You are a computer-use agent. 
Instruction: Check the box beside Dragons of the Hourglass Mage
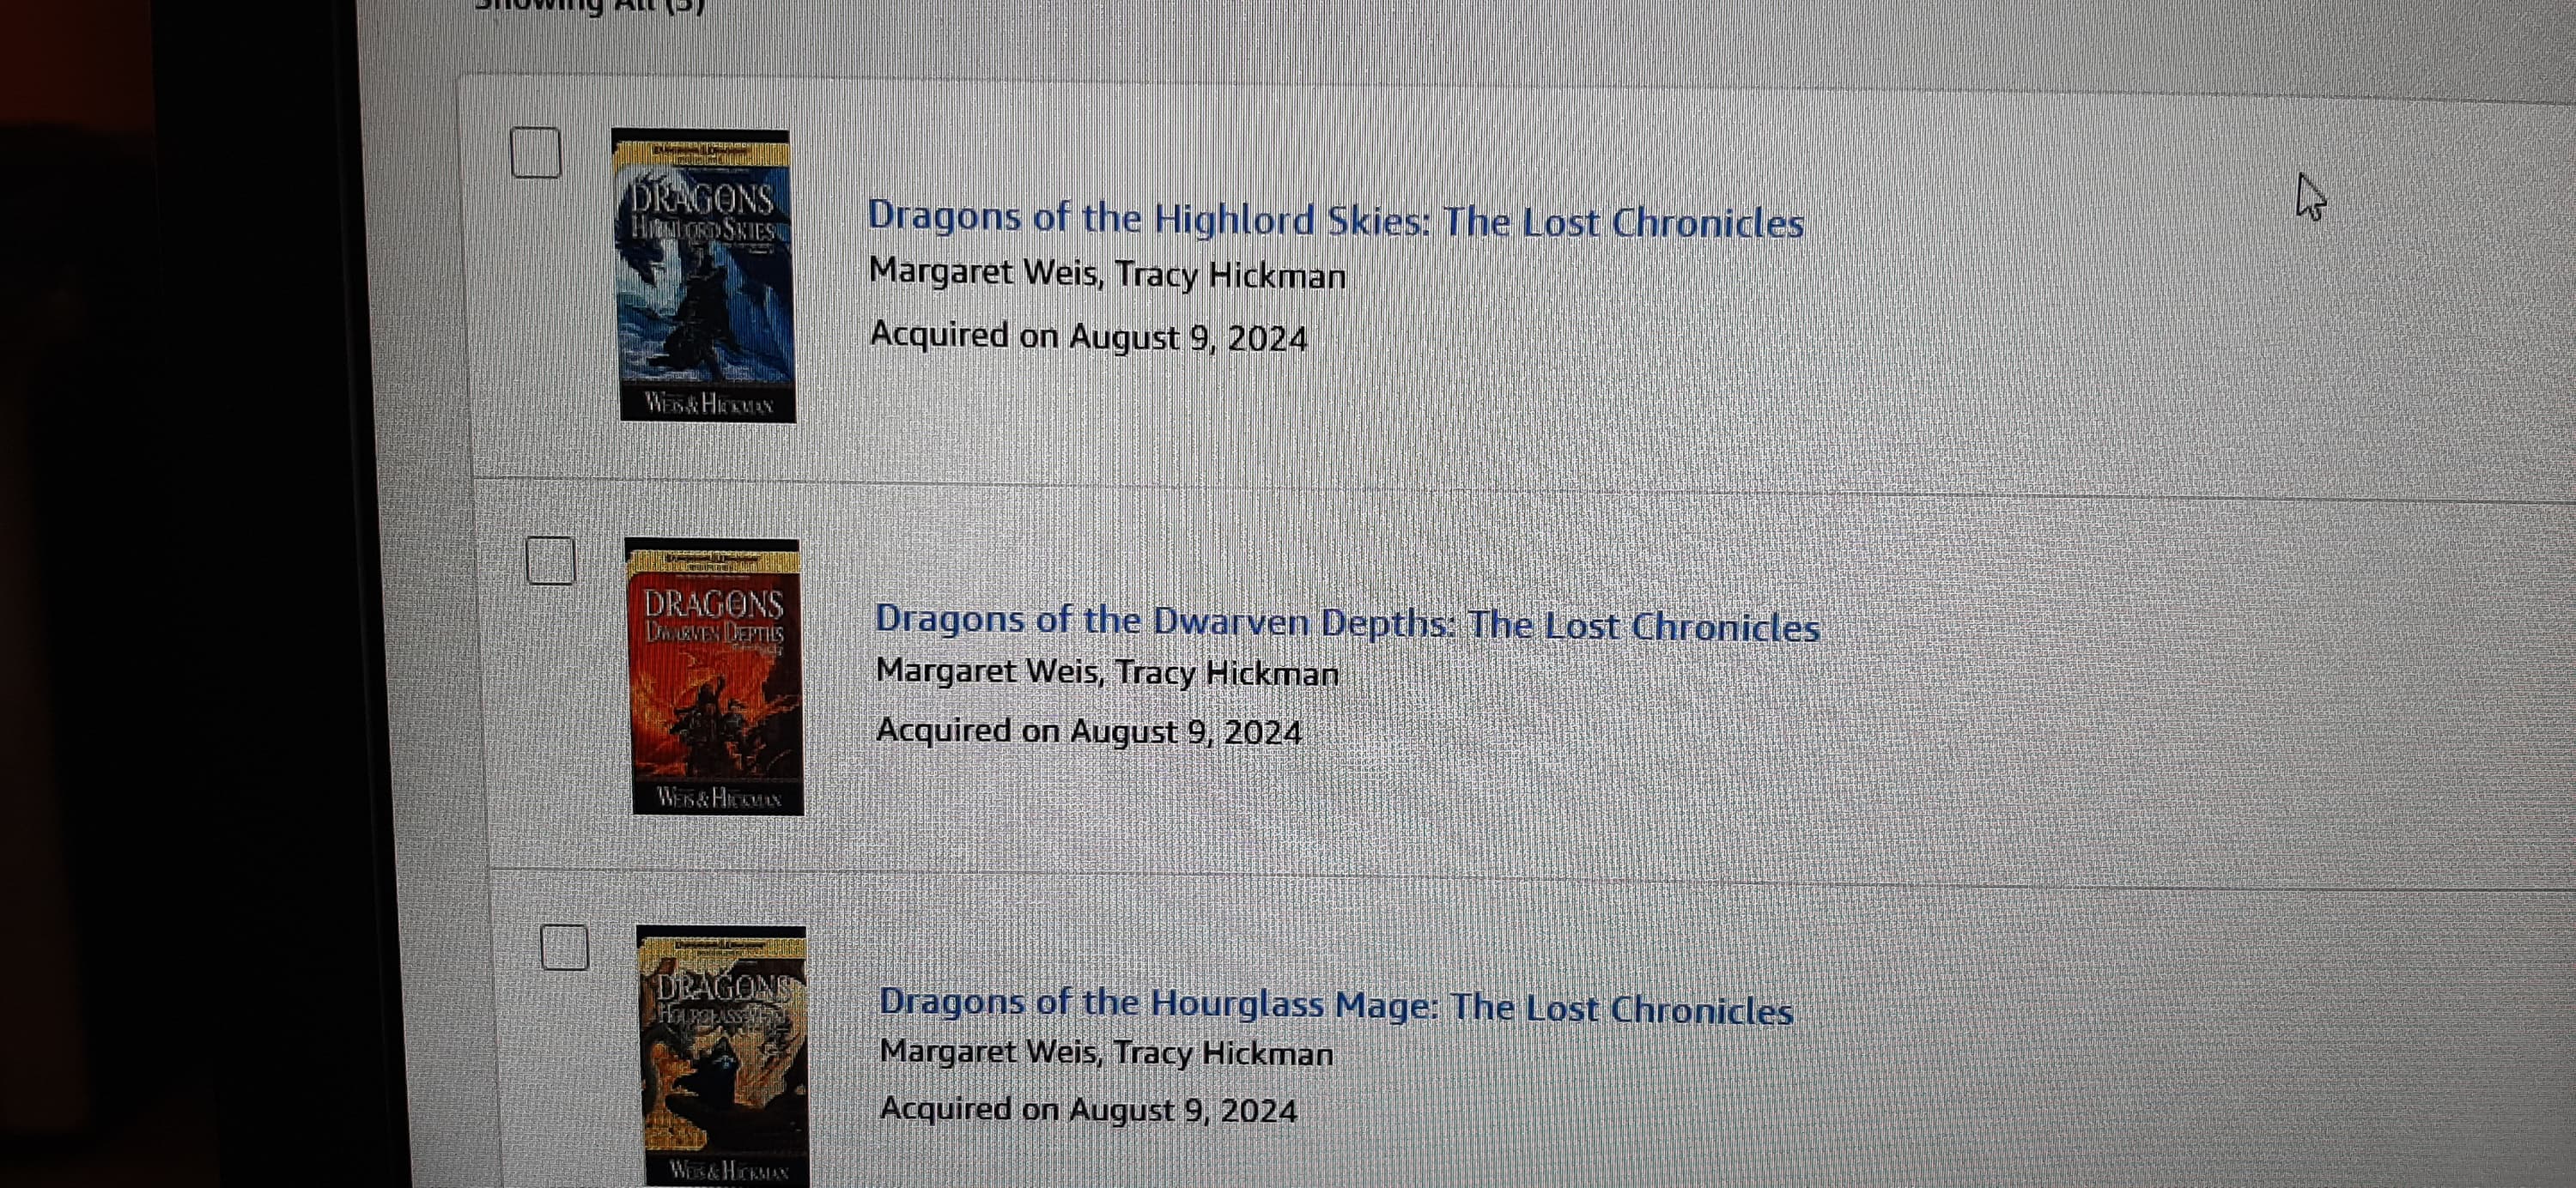point(564,947)
